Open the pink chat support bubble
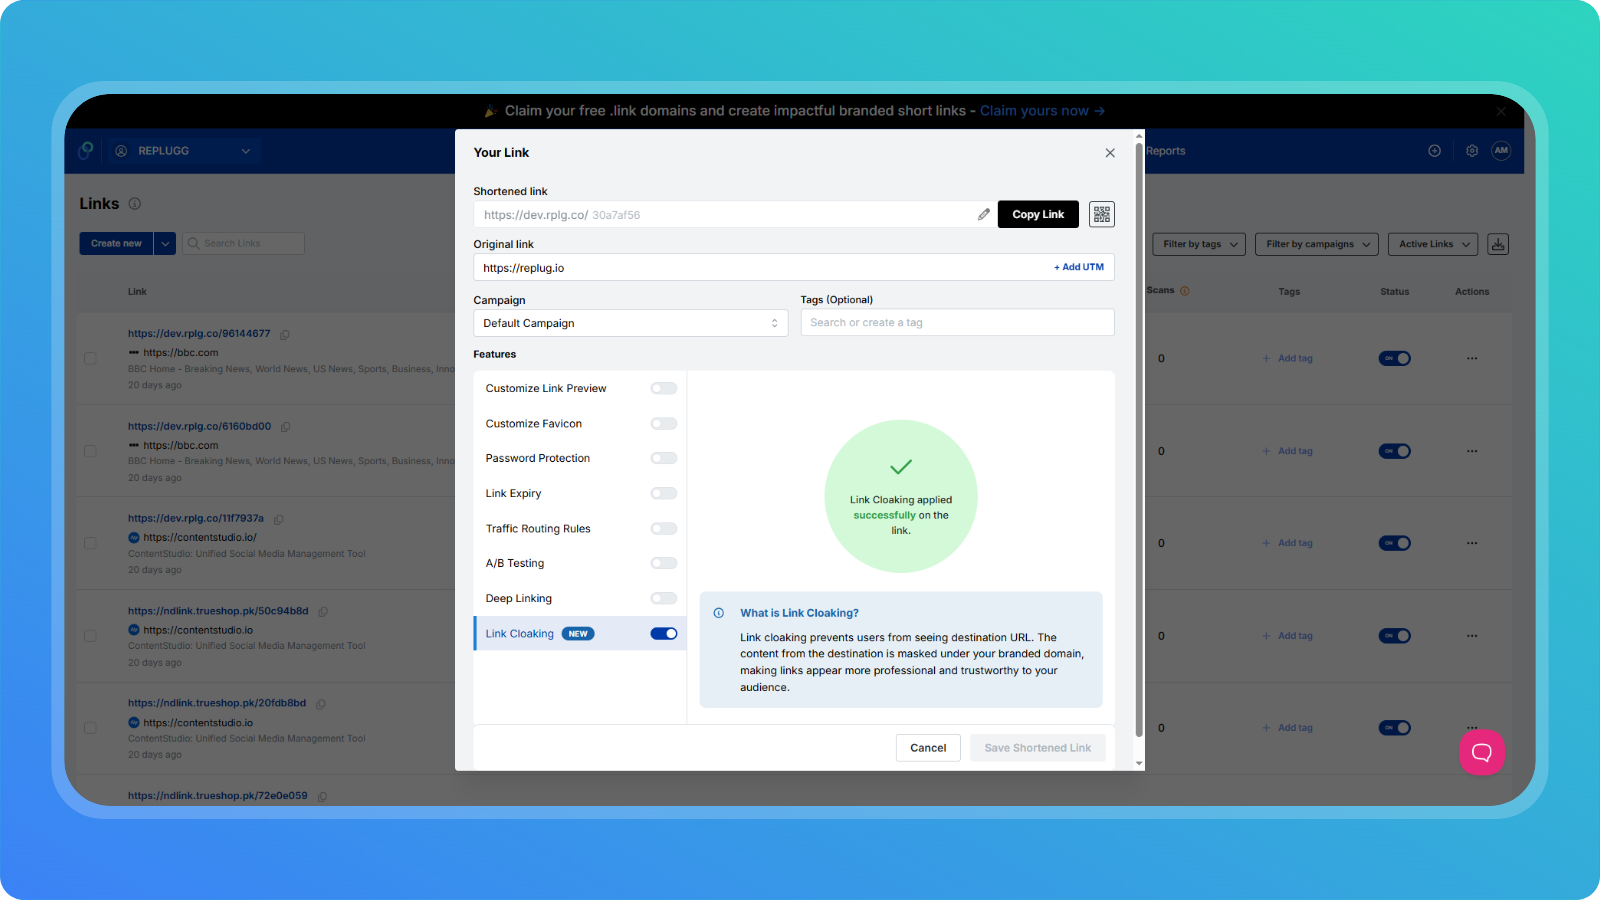This screenshot has width=1600, height=900. coord(1481,752)
